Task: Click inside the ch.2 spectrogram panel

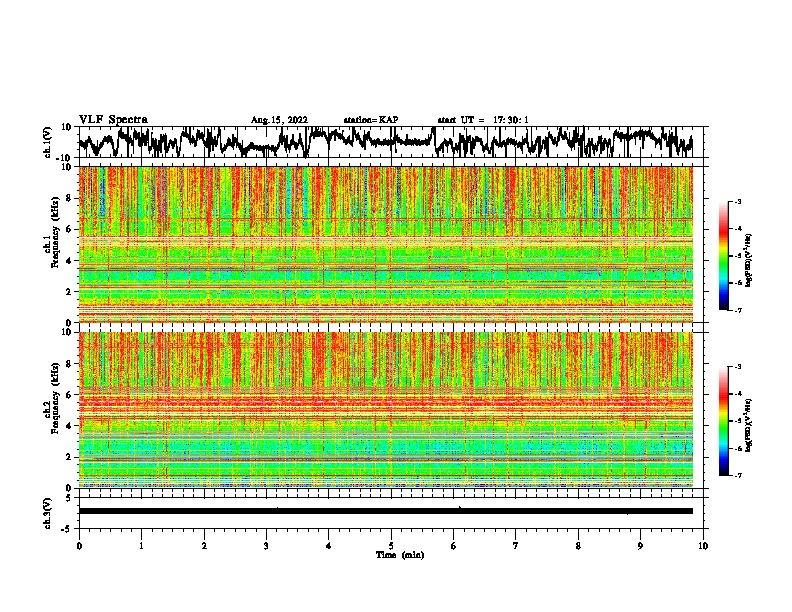Action: tap(386, 410)
